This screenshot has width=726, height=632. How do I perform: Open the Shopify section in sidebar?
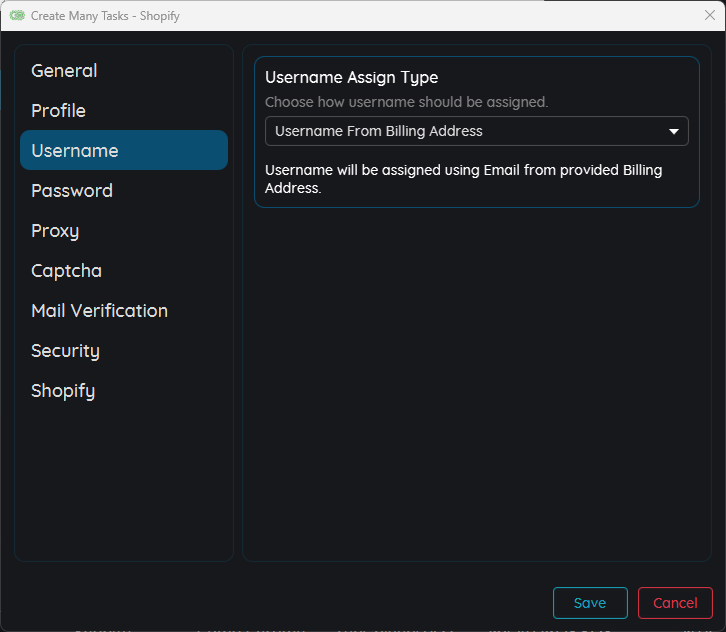pos(63,391)
